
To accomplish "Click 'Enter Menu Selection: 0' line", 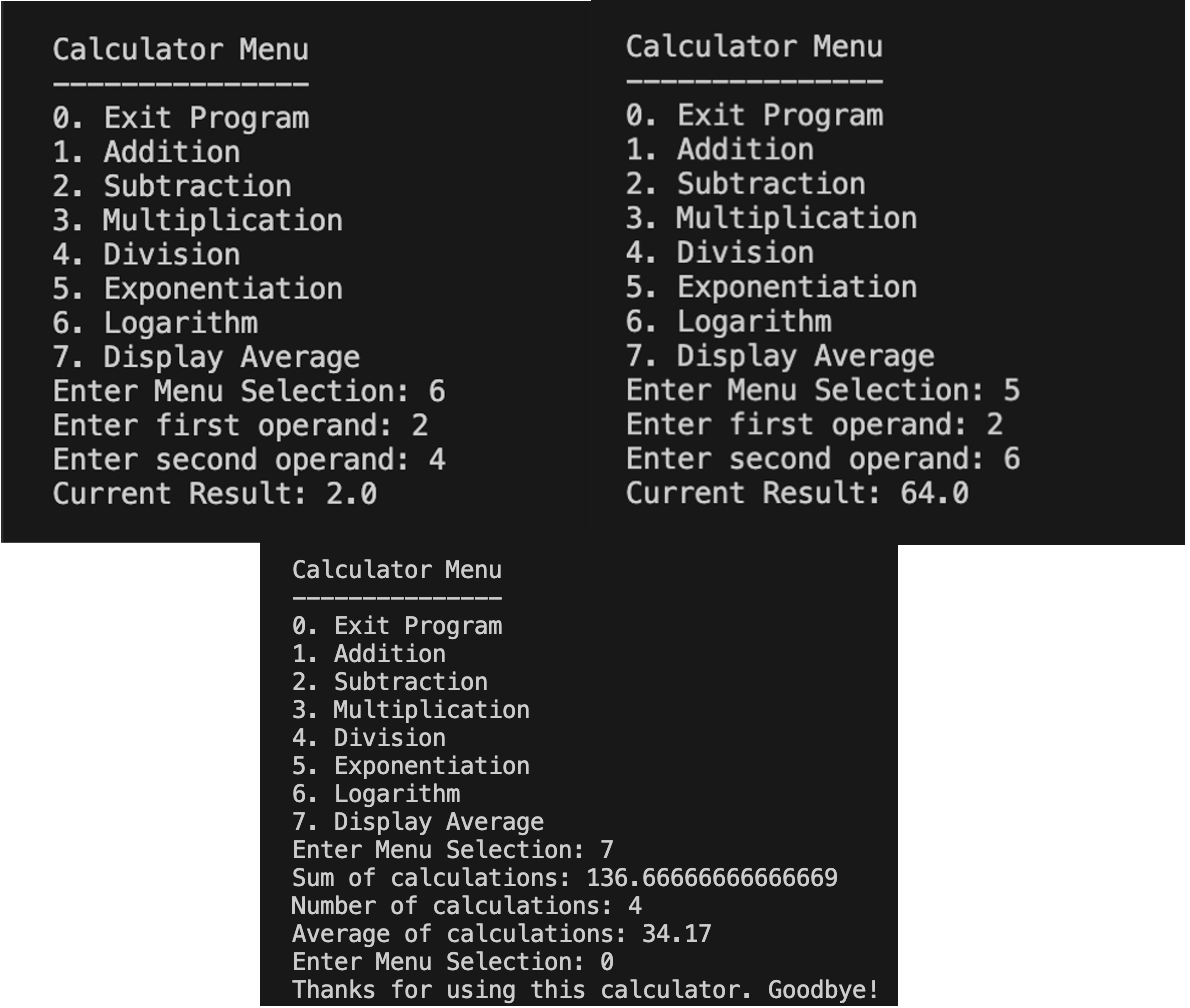I will (x=452, y=962).
